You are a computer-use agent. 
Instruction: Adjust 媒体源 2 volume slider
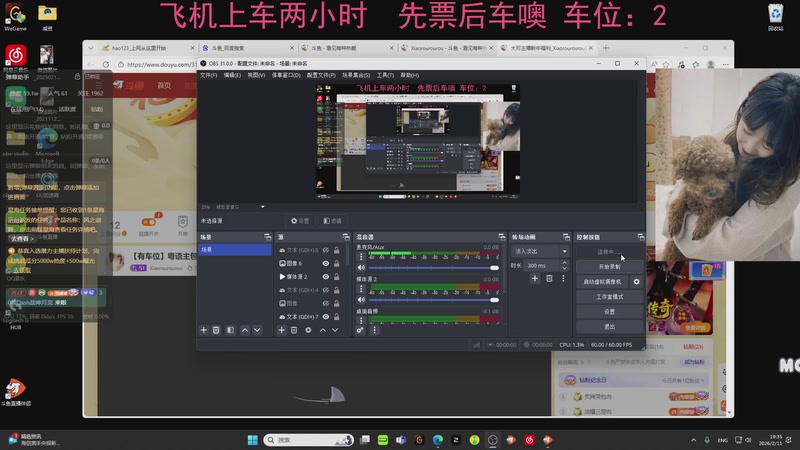(433, 300)
